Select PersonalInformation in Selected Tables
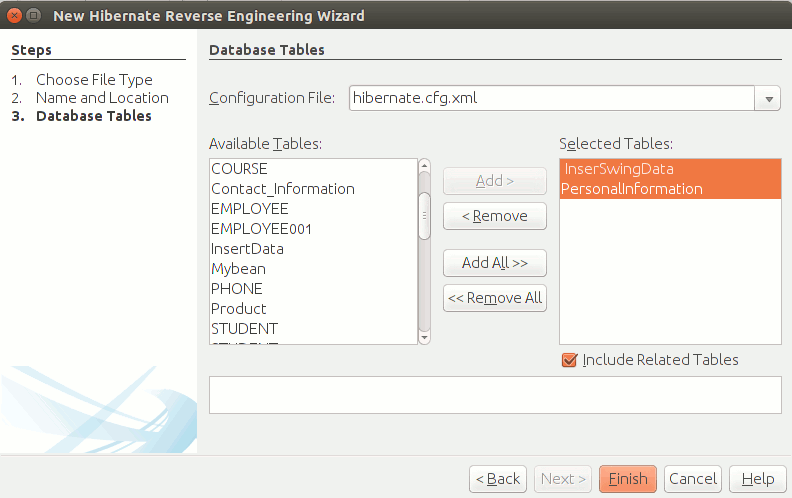The image size is (792, 498). click(632, 189)
